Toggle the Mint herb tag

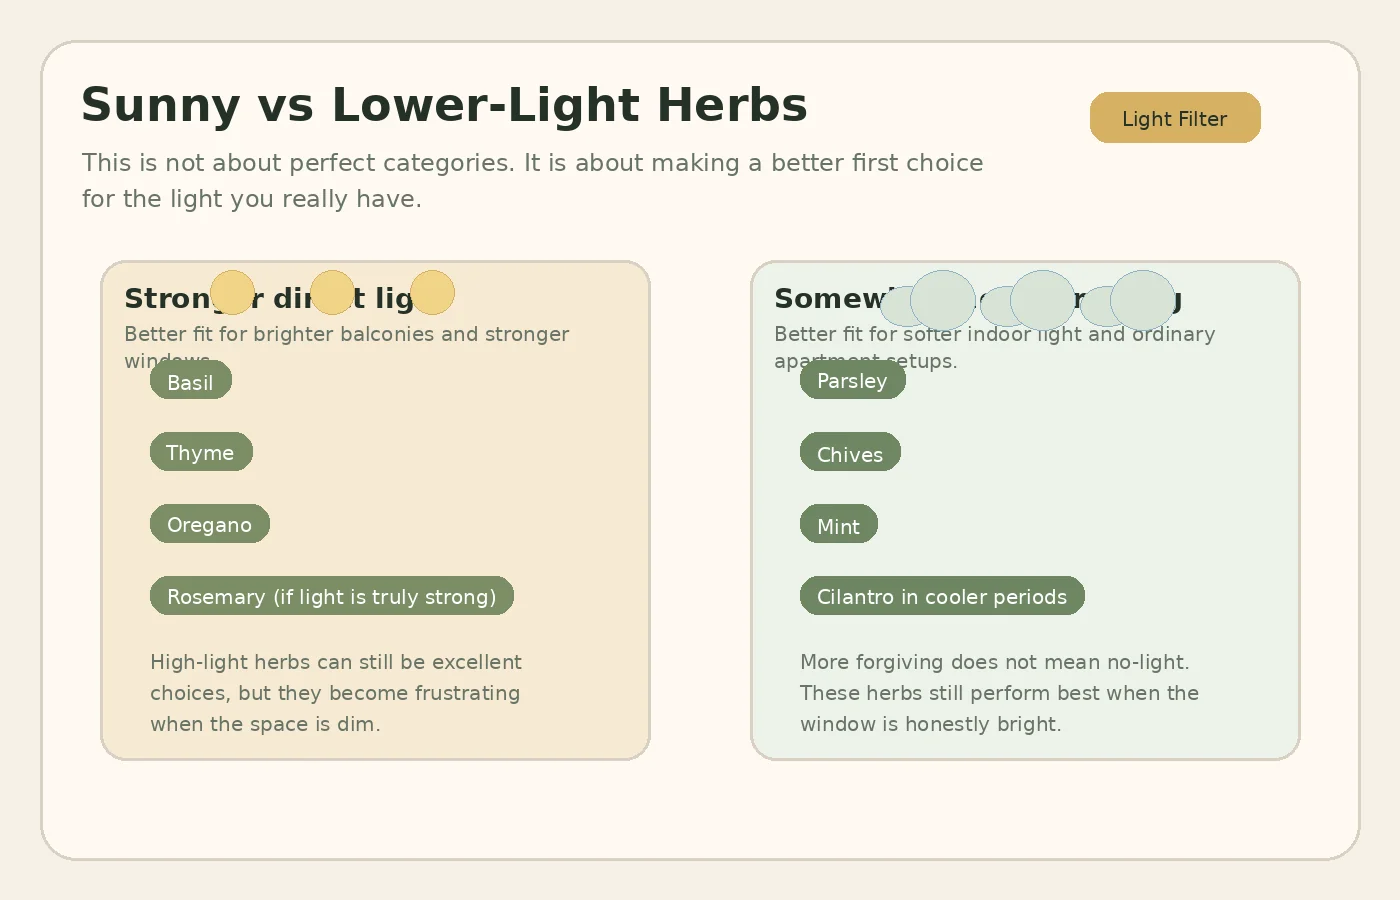point(838,524)
